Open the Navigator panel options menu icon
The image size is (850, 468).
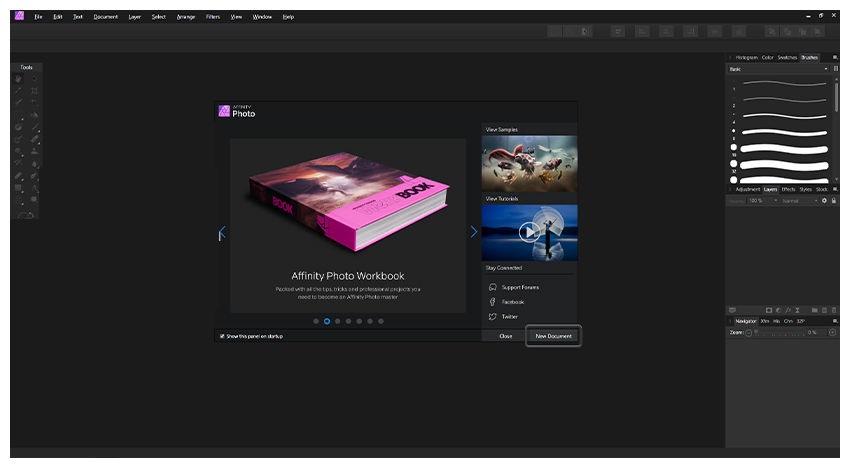(835, 321)
